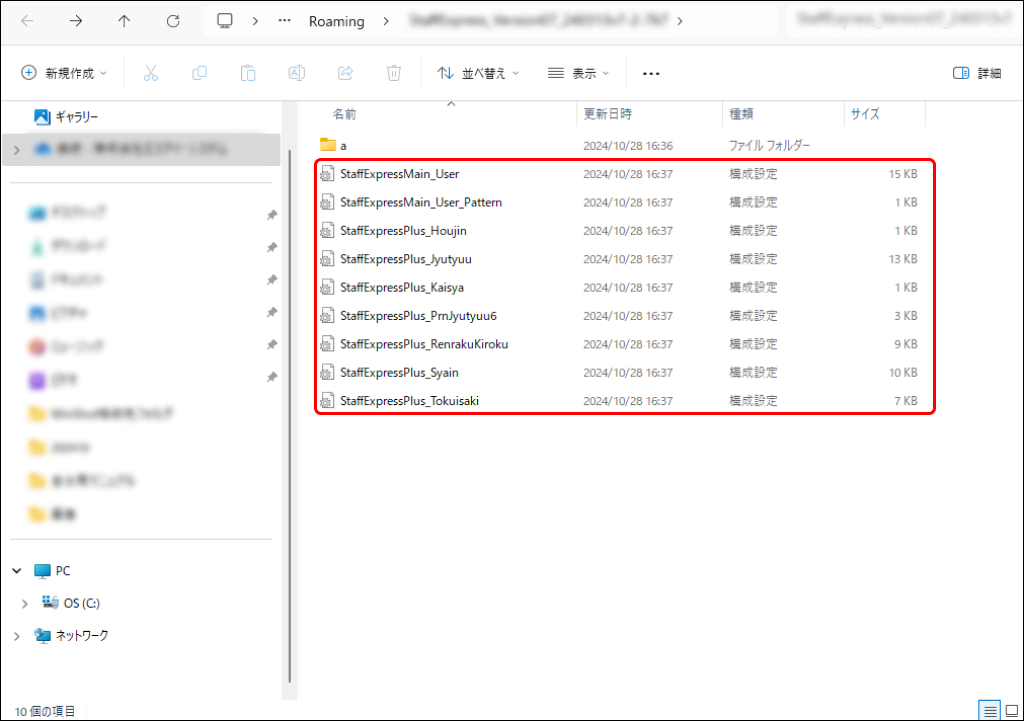
Task: Expand the blurred cloud item in sidebar
Action: (x=17, y=150)
